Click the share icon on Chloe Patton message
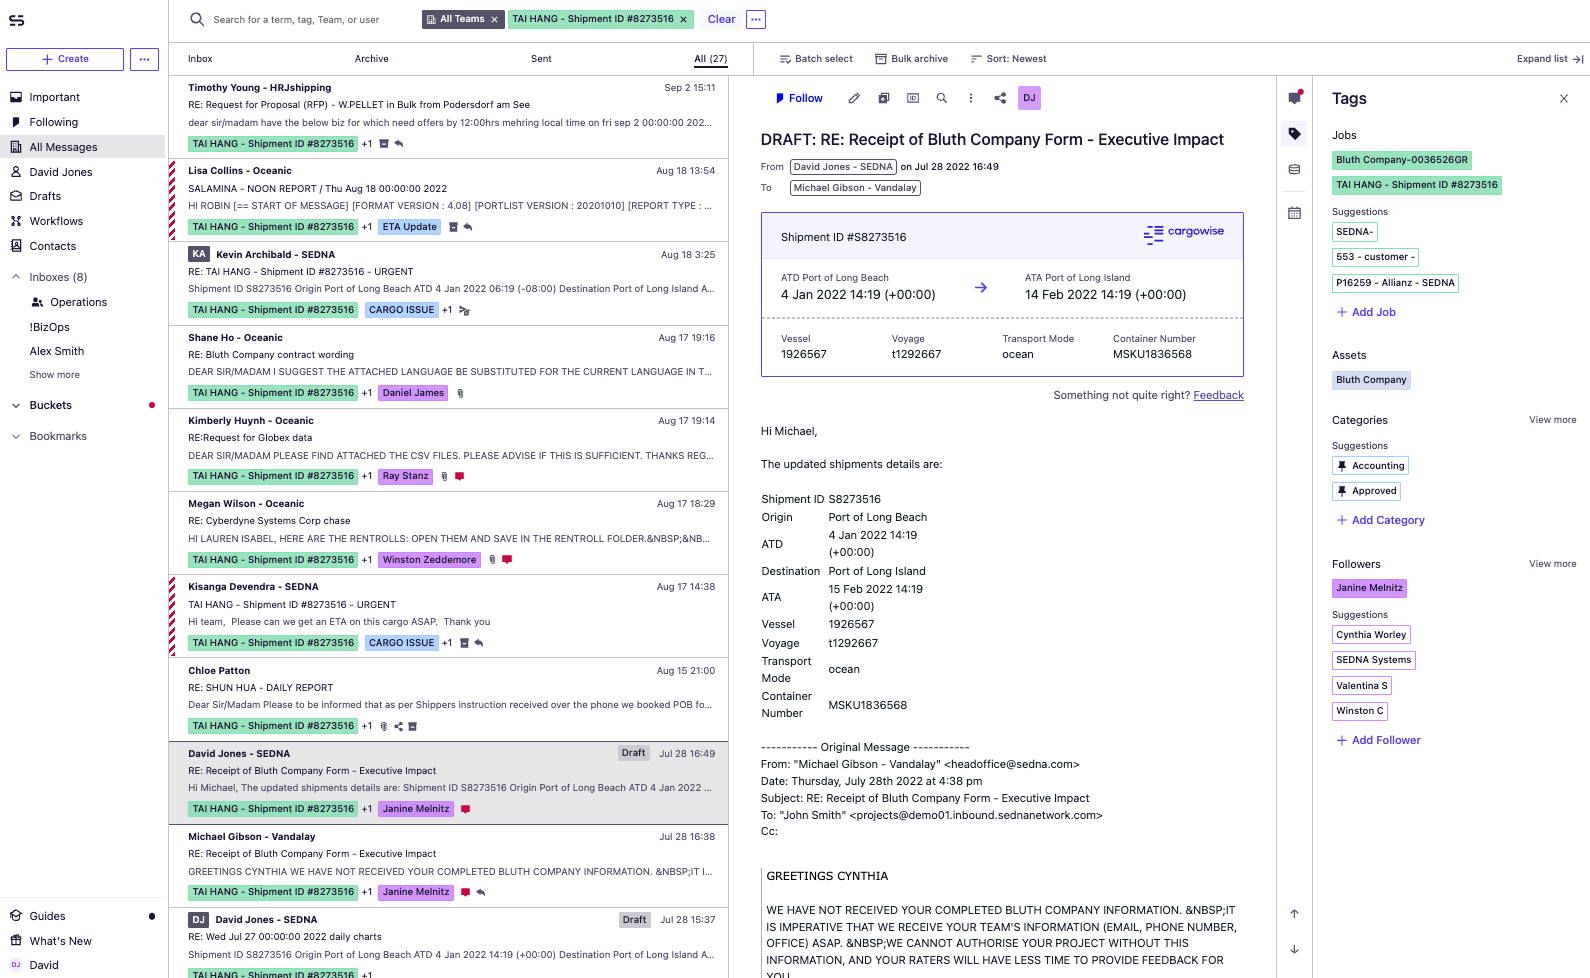The height and width of the screenshot is (978, 1590). [x=398, y=727]
